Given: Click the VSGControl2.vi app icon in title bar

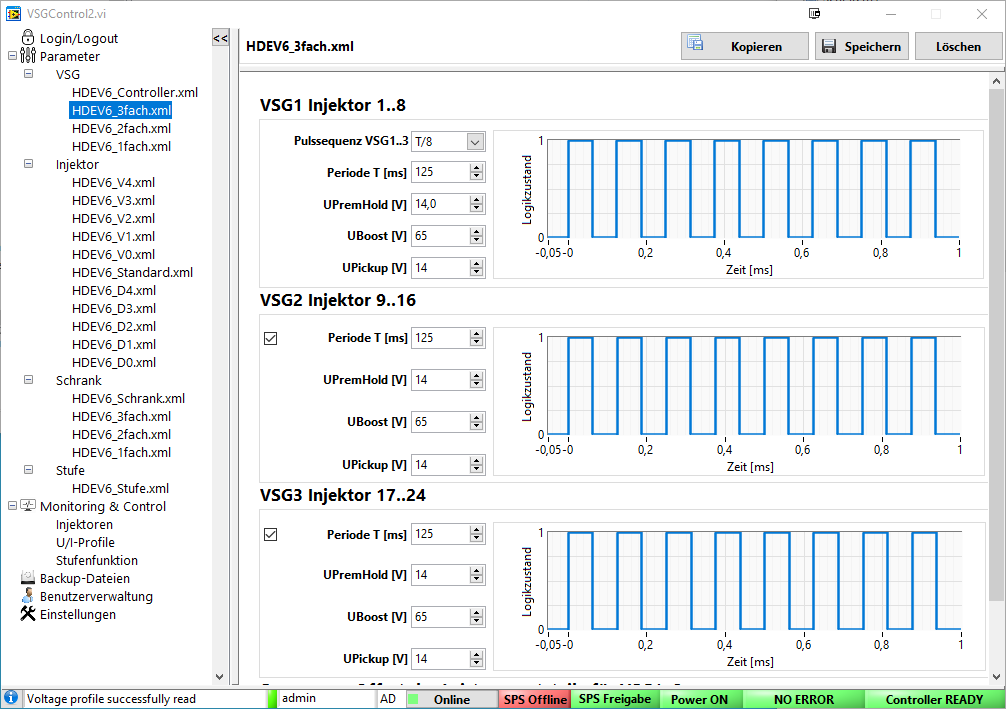Looking at the screenshot, I should point(13,13).
